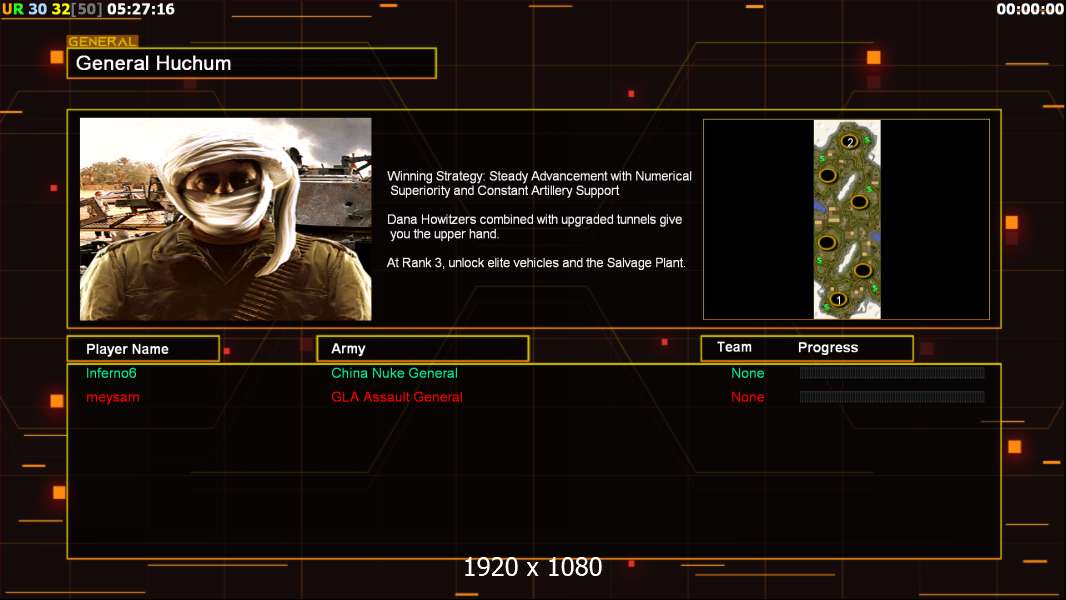Click the General Huchum portrait image
Screen dimensions: 1066x600
pyautogui.click(x=226, y=219)
